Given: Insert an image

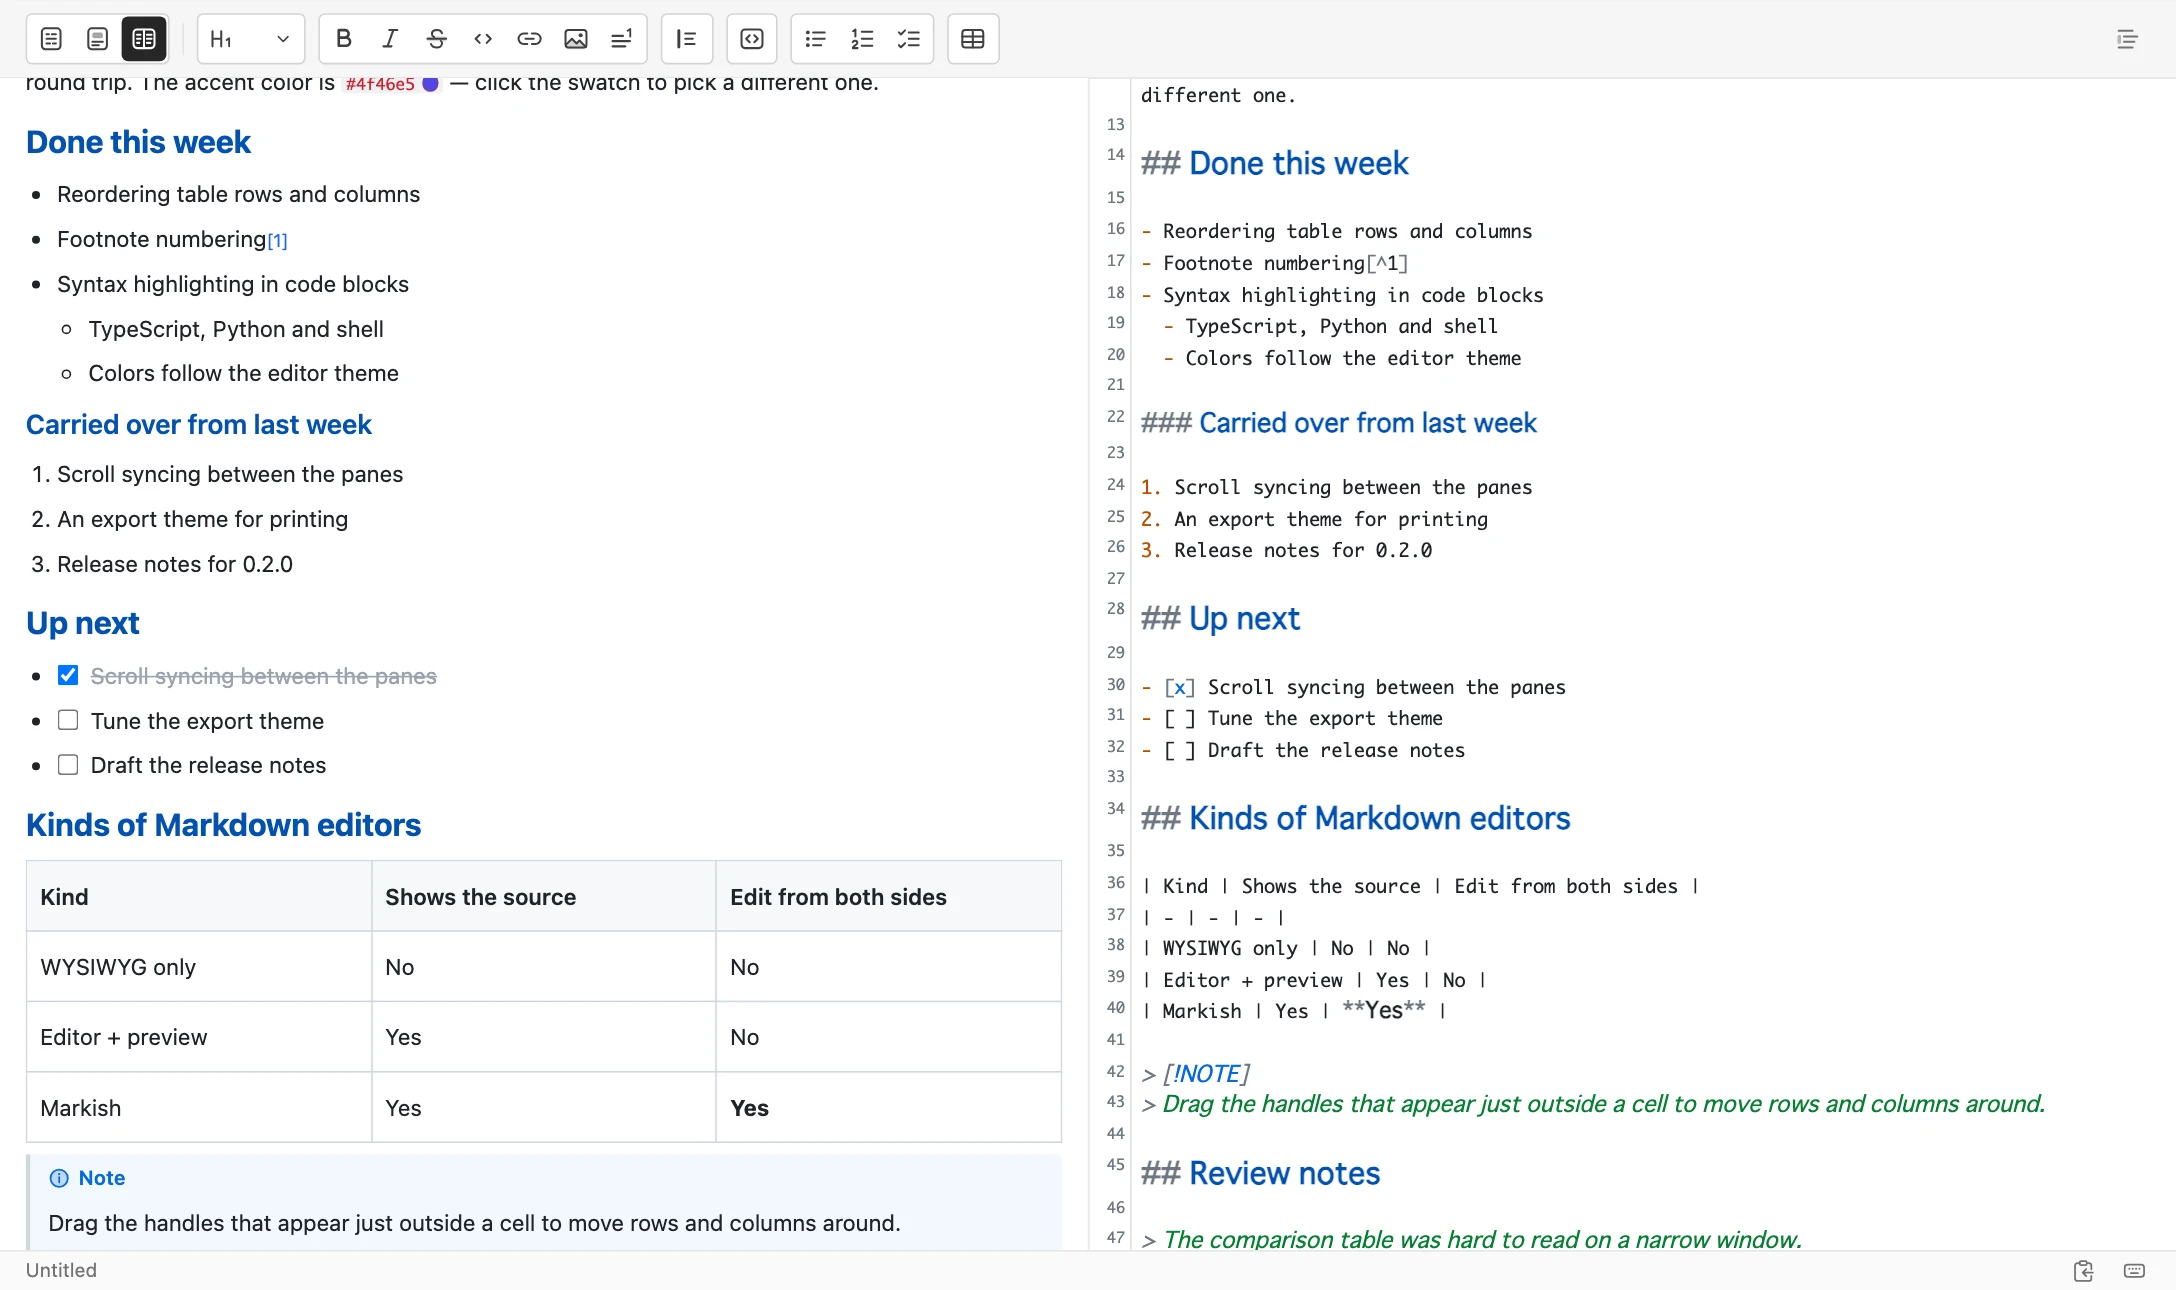Looking at the screenshot, I should [x=576, y=39].
